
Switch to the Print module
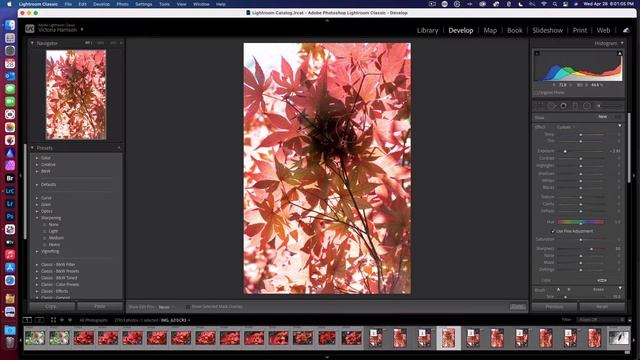[580, 30]
